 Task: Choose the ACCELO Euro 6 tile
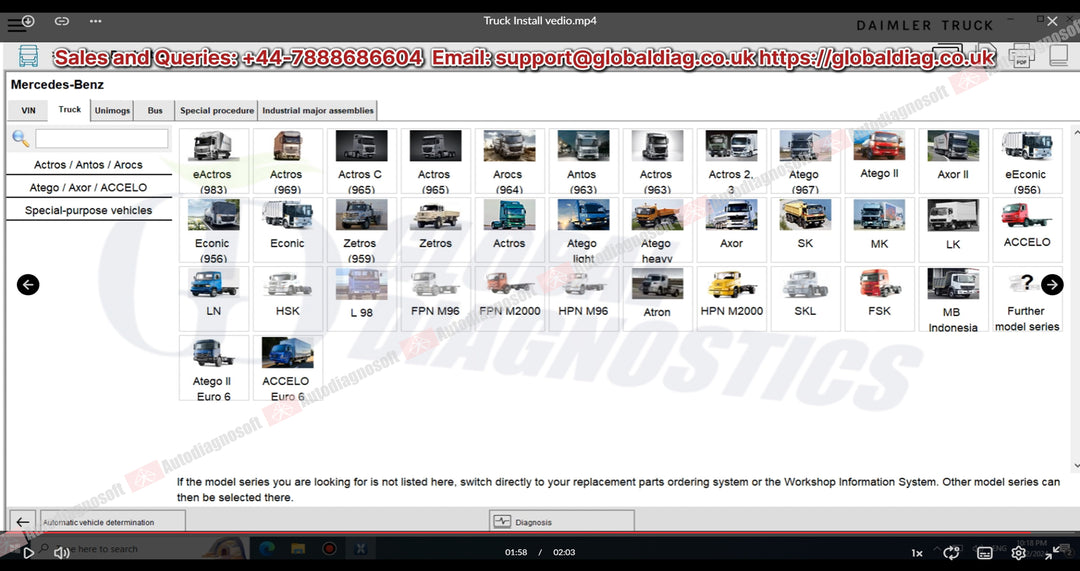pos(287,368)
